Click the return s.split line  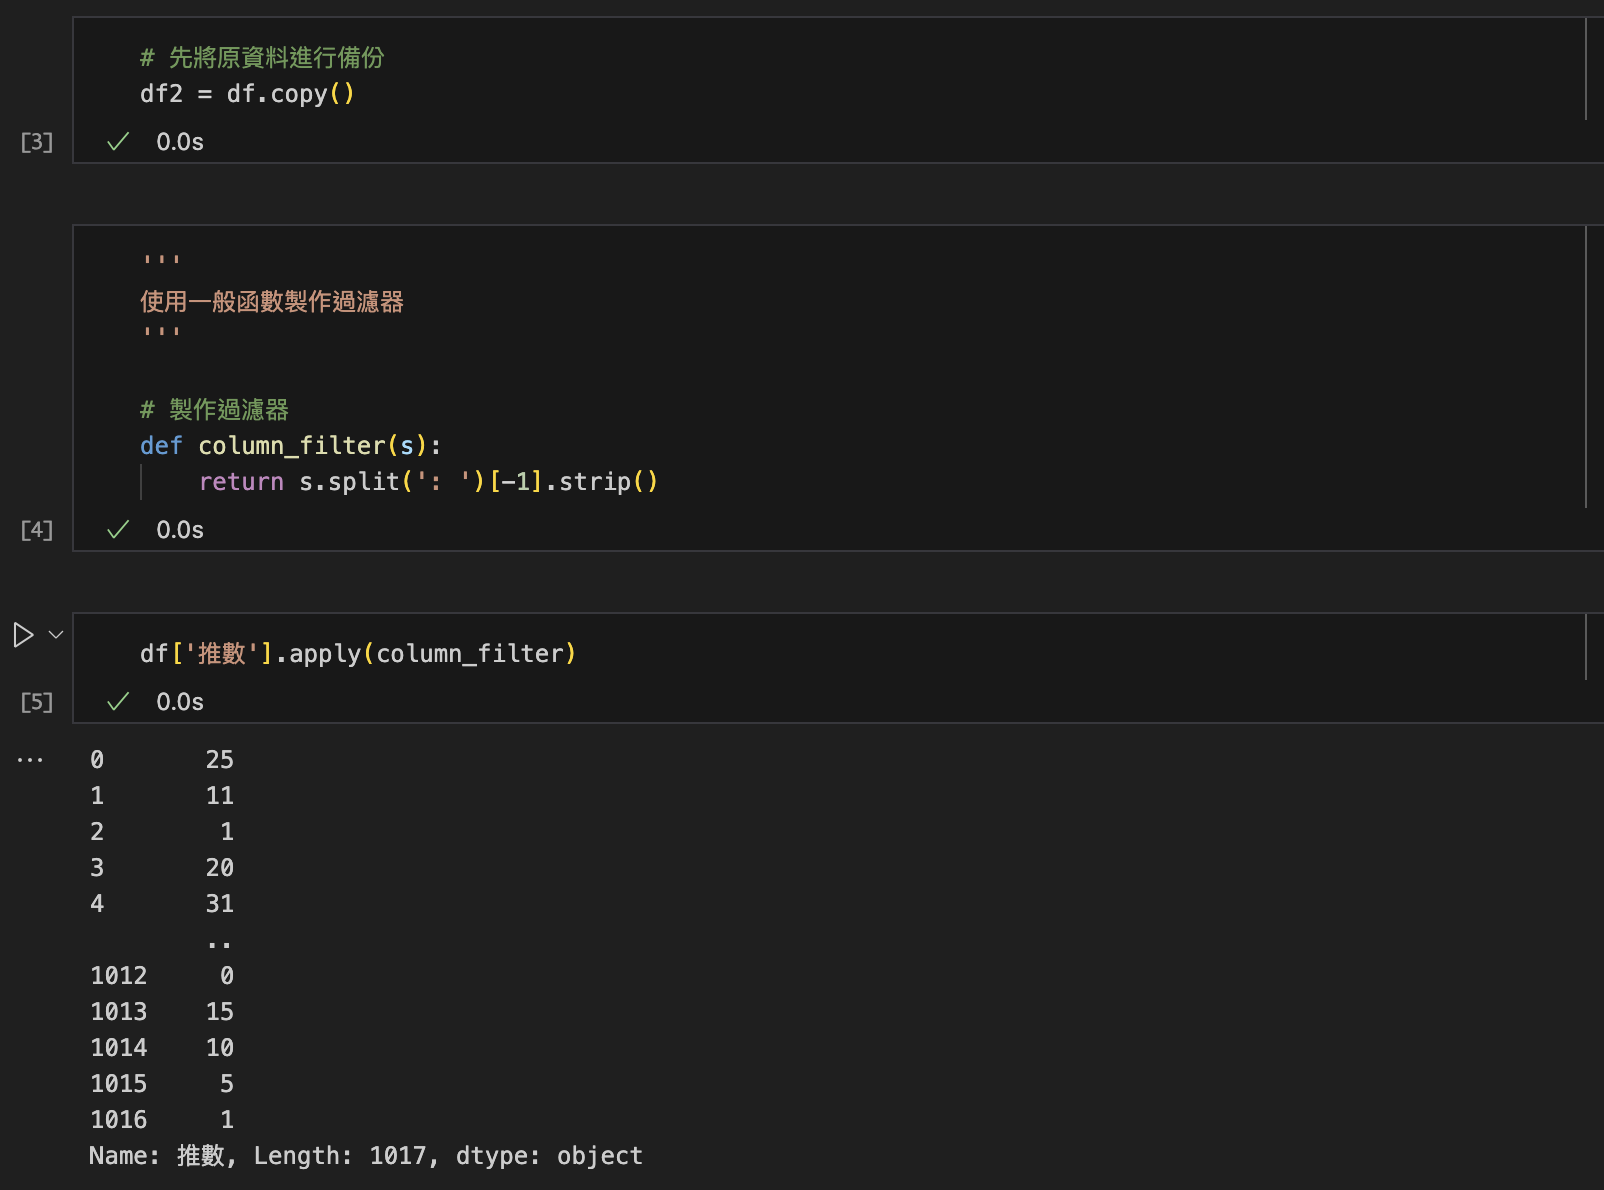428,482
